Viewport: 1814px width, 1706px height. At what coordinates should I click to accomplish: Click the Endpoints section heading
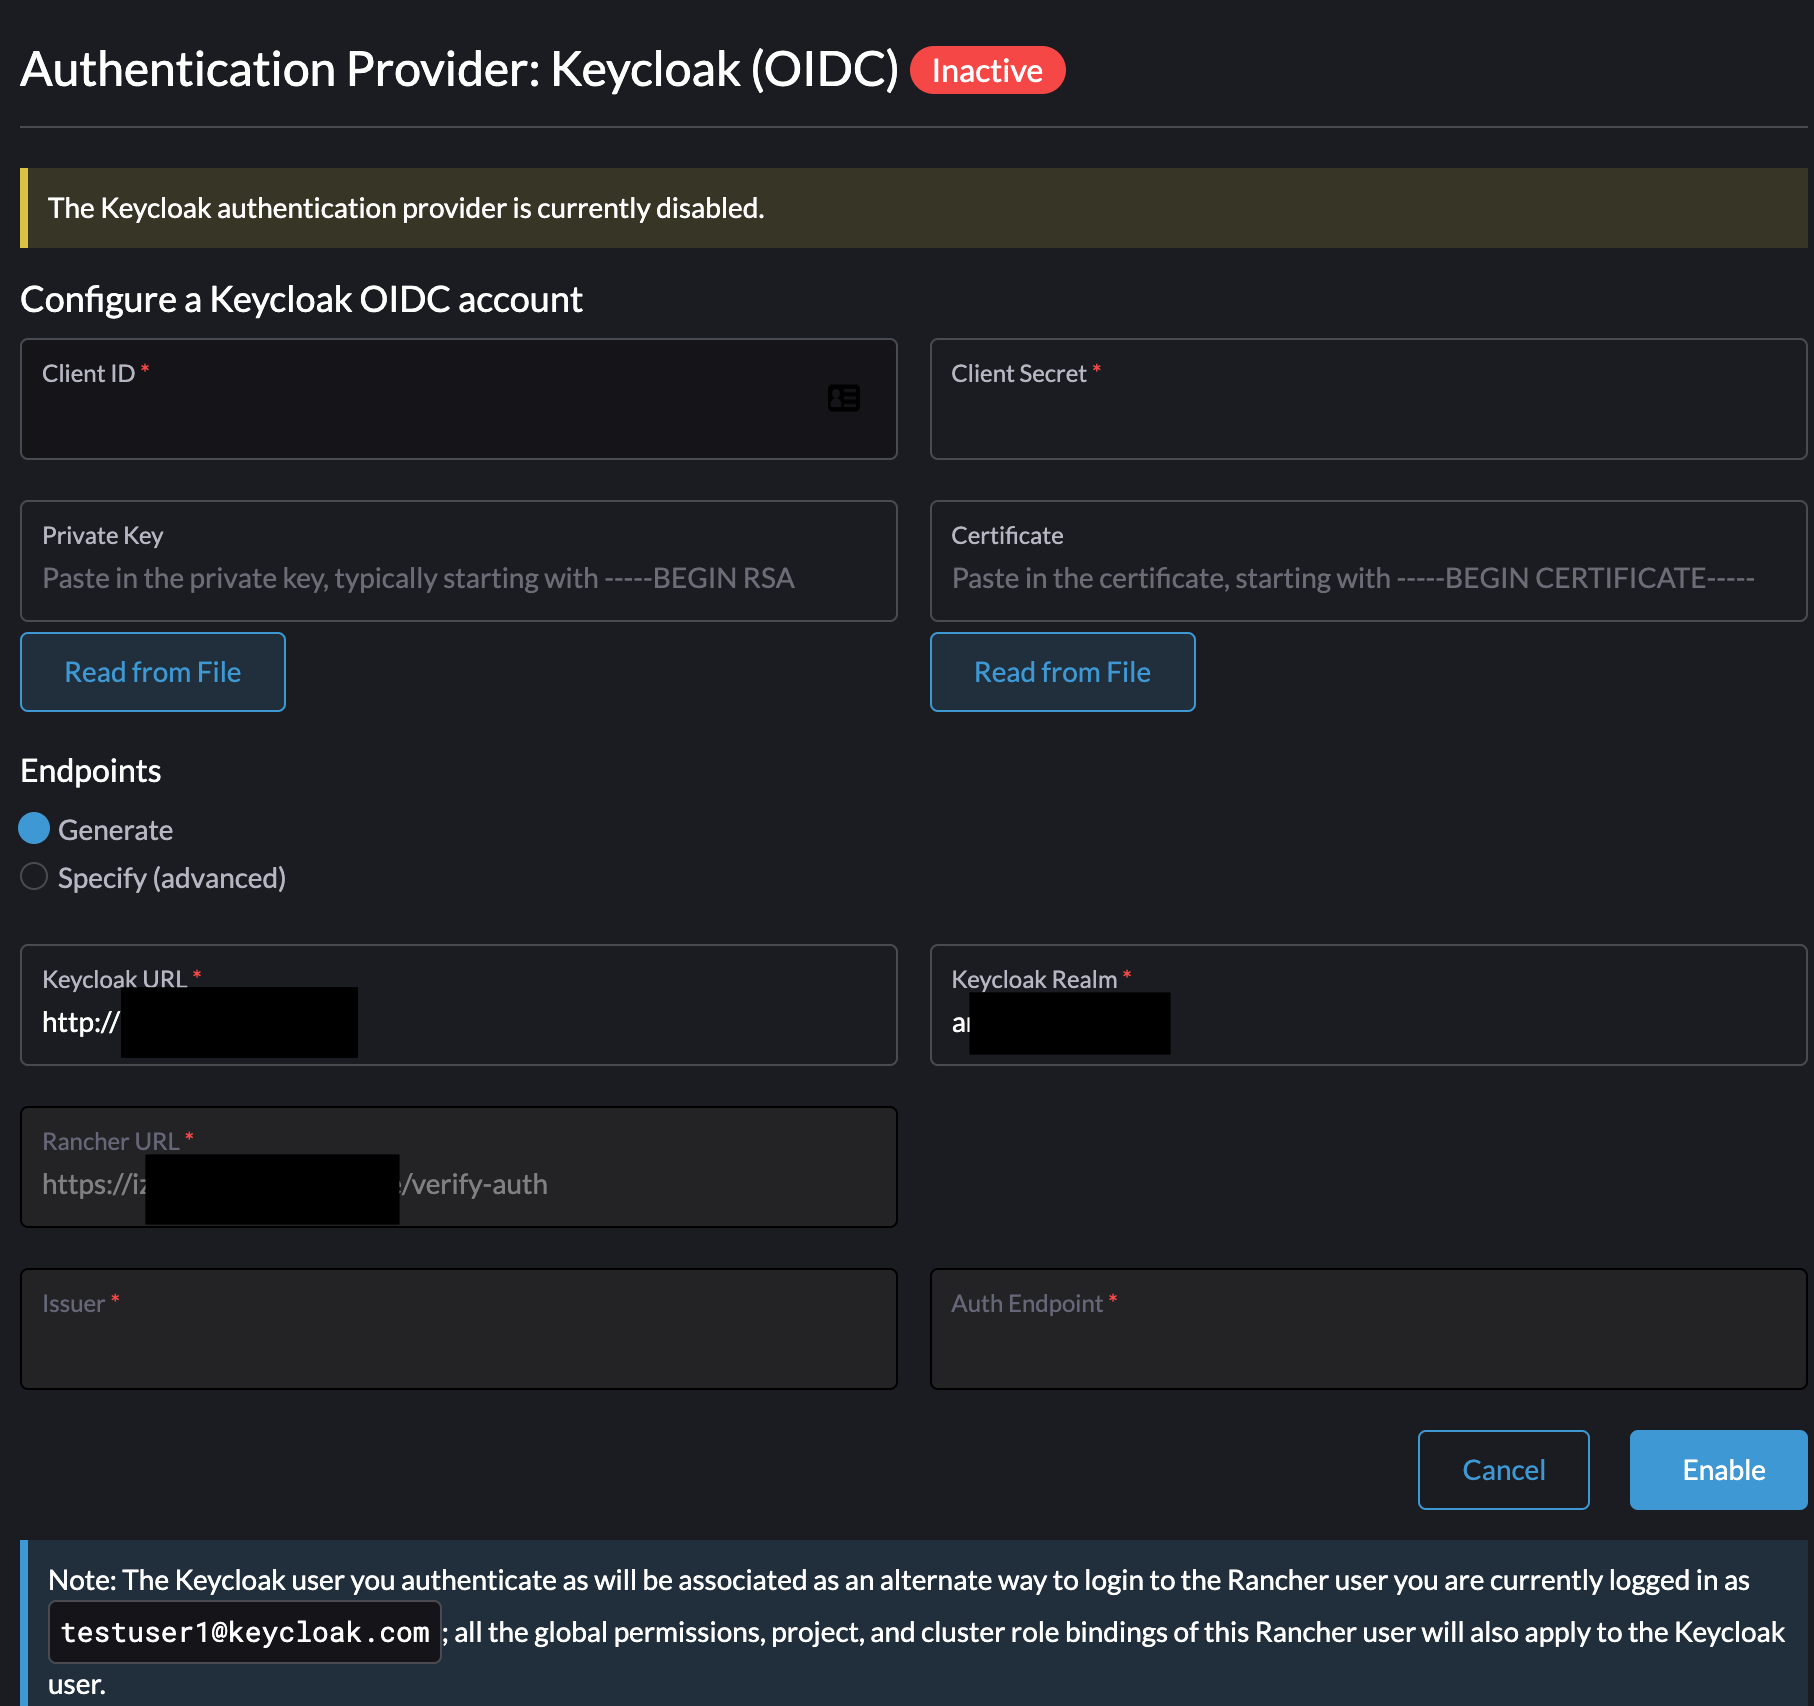click(91, 771)
